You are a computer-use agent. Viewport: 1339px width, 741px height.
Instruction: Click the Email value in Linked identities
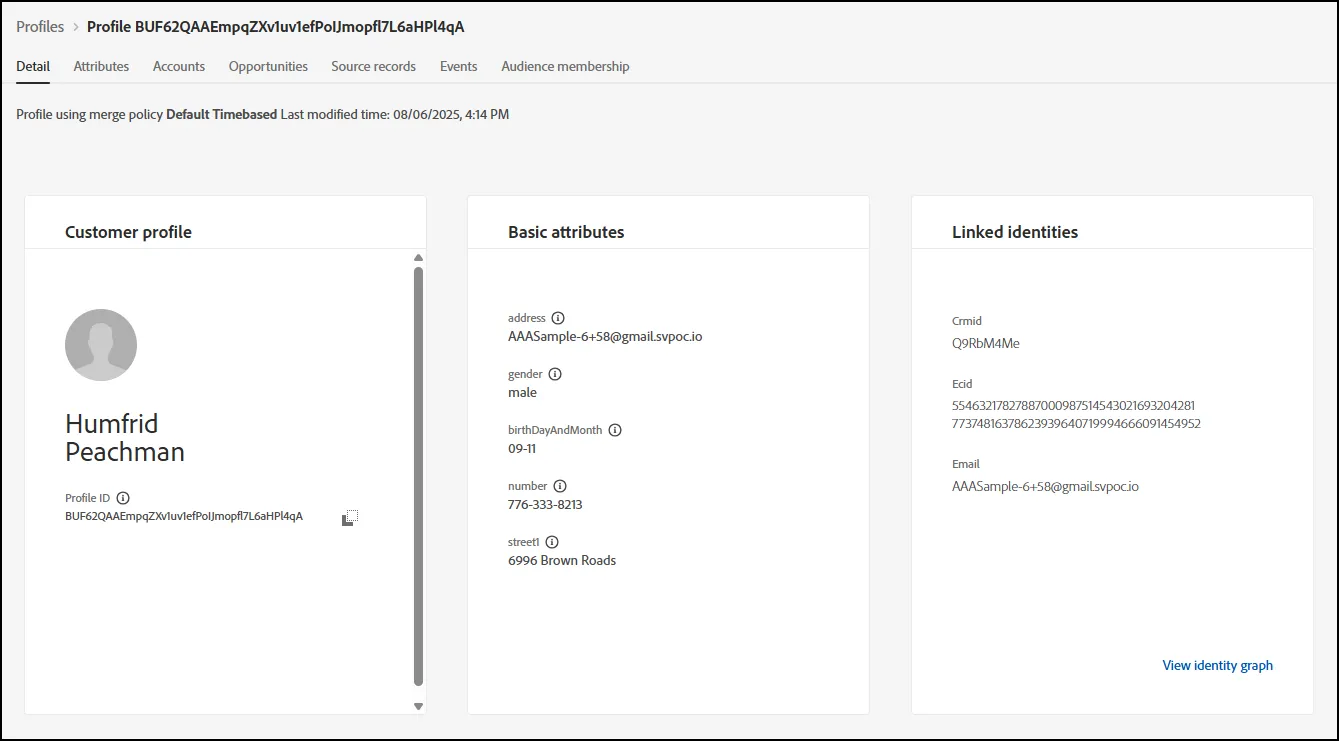pyautogui.click(x=1046, y=487)
